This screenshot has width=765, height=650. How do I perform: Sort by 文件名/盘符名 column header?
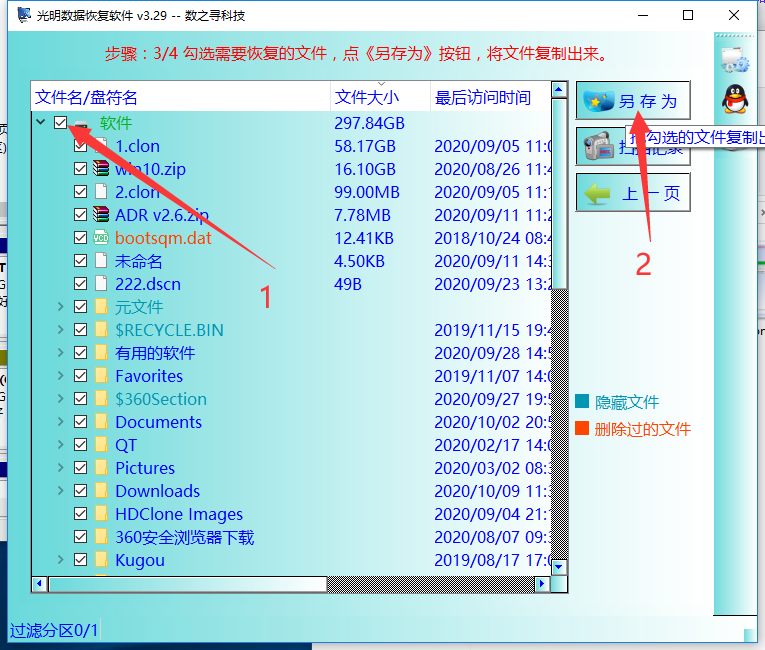click(x=181, y=97)
